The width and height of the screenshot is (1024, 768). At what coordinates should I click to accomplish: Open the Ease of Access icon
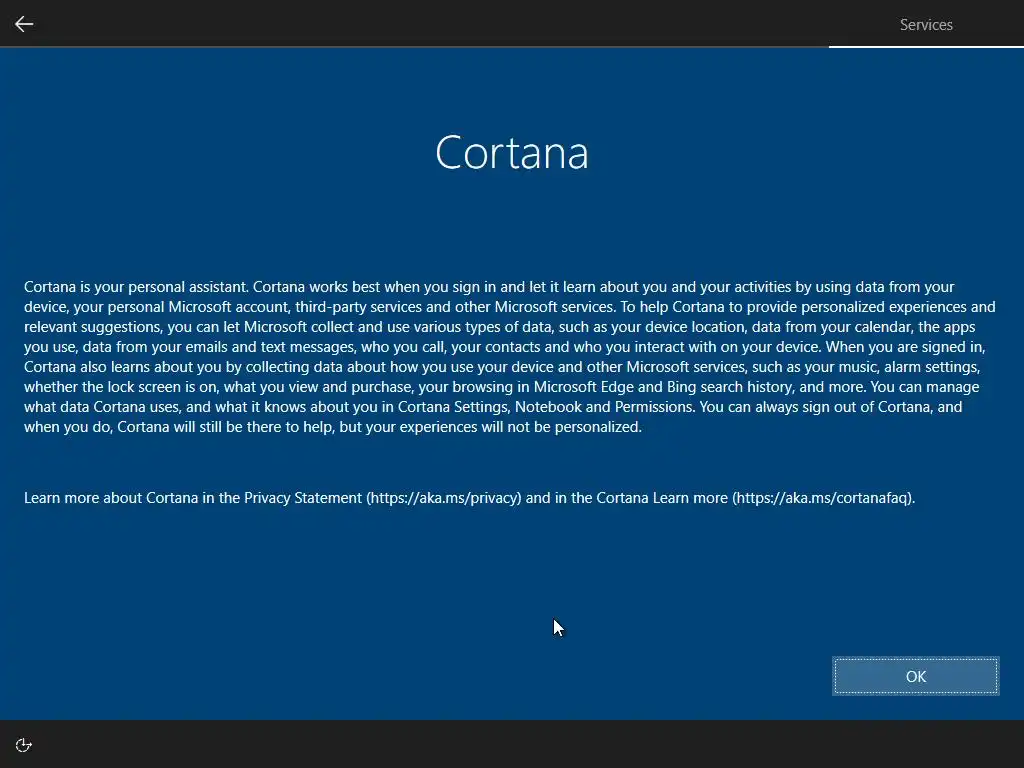click(x=24, y=745)
